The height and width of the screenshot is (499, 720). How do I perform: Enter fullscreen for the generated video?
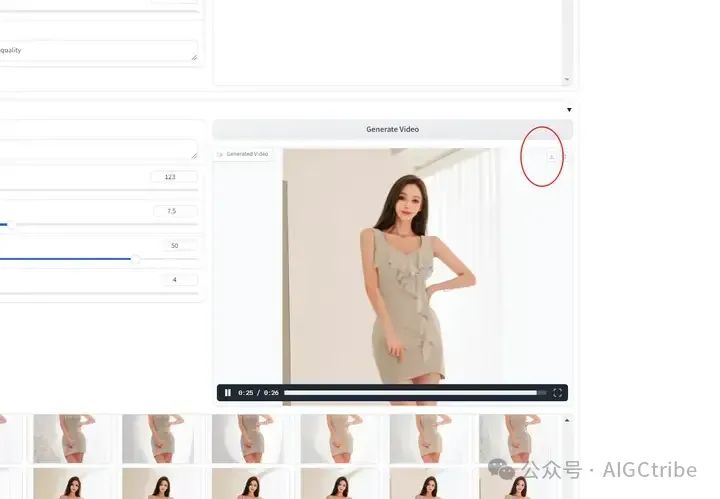[557, 392]
